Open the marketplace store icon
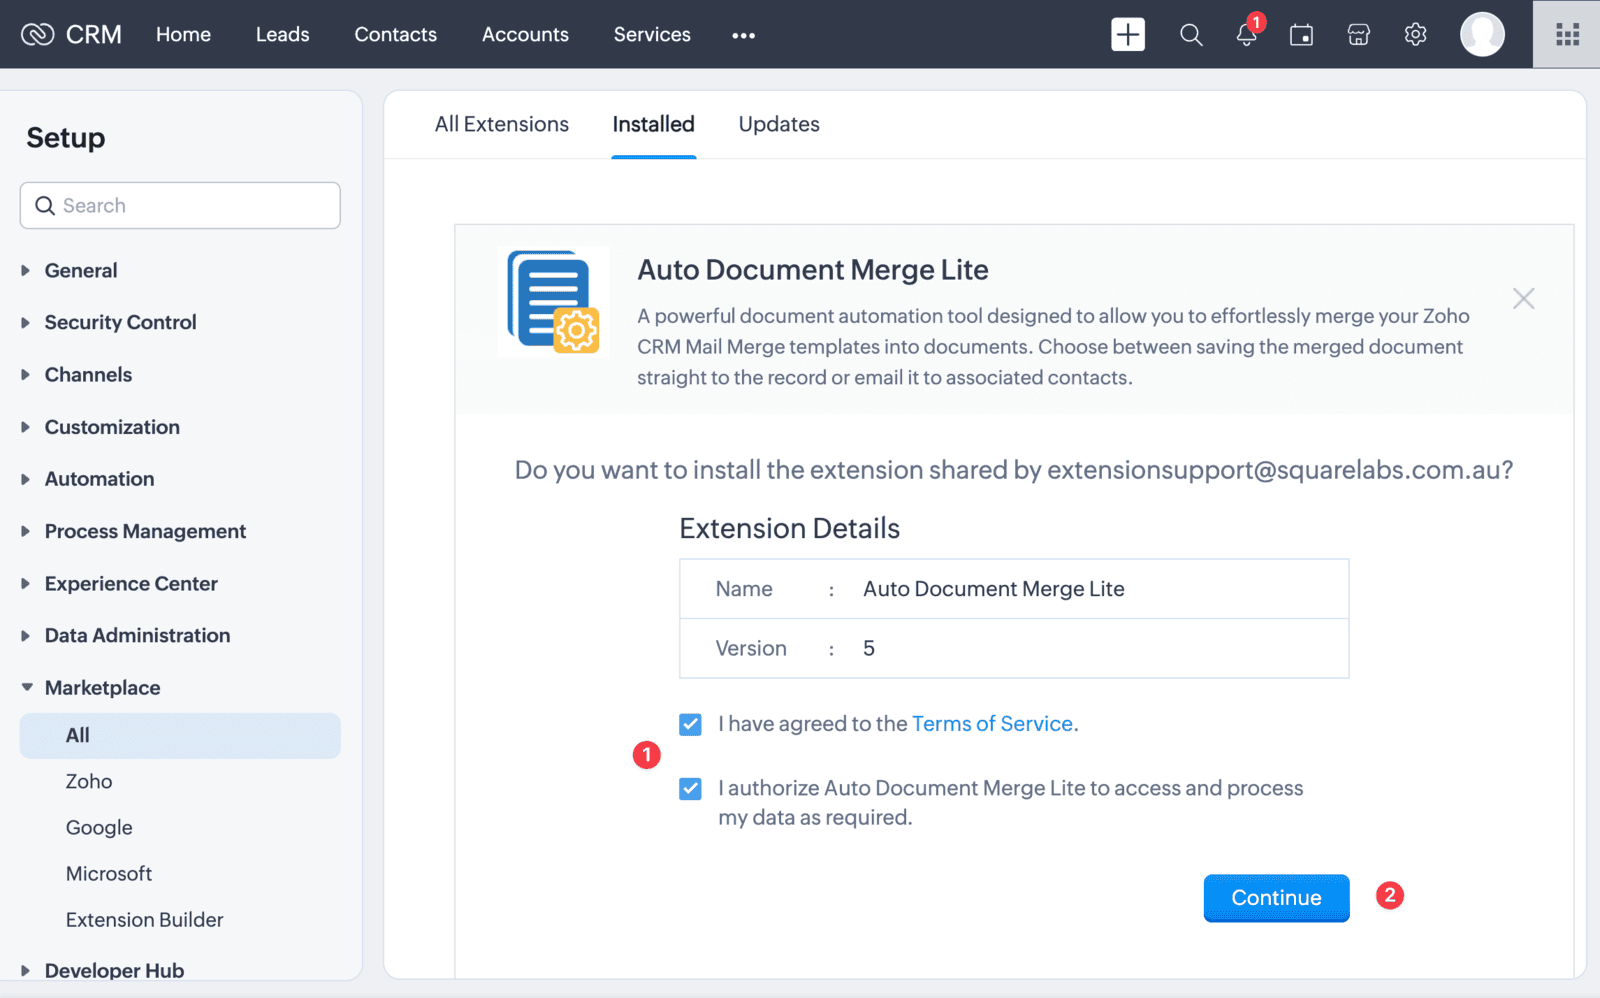The image size is (1600, 998). click(x=1358, y=35)
